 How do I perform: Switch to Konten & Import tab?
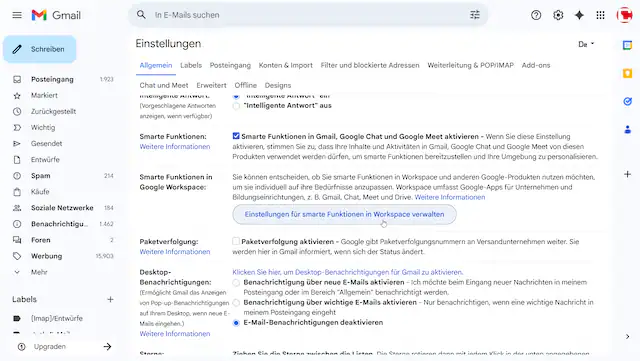coord(286,65)
